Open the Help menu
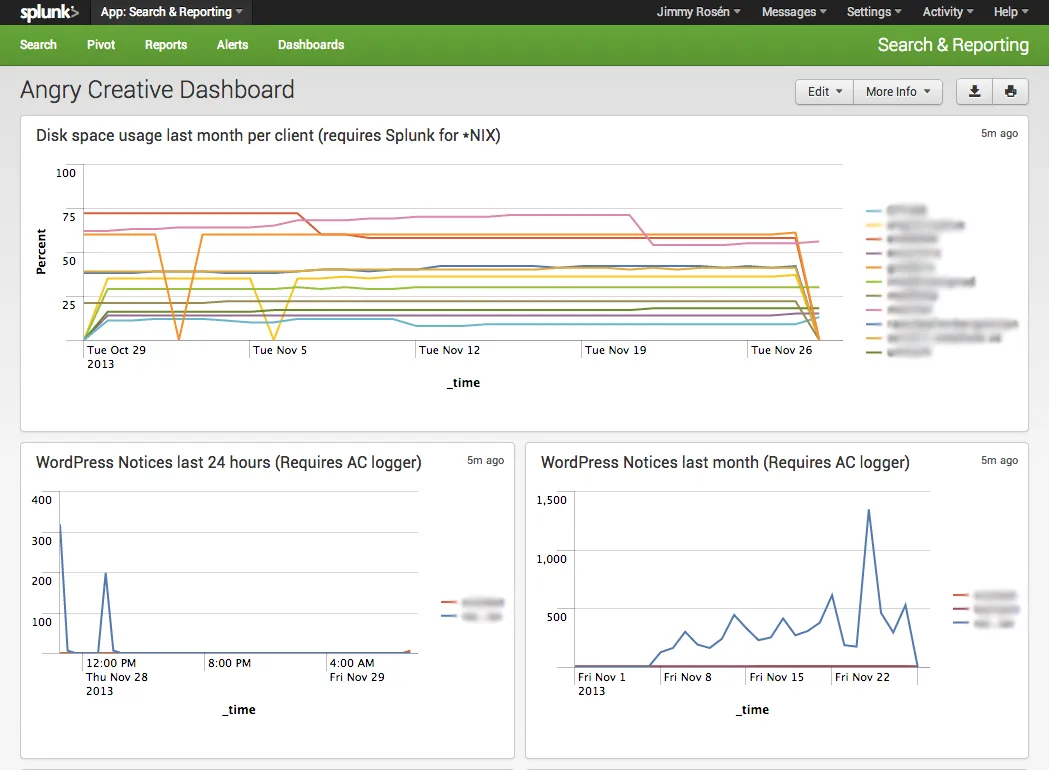The height and width of the screenshot is (770, 1049). coord(1009,11)
